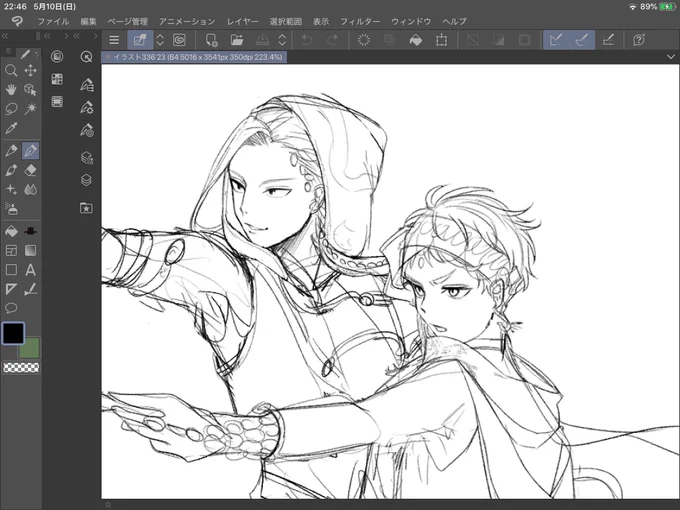Select the Frame border panel tool
This screenshot has width=680, height=510.
click(x=11, y=250)
